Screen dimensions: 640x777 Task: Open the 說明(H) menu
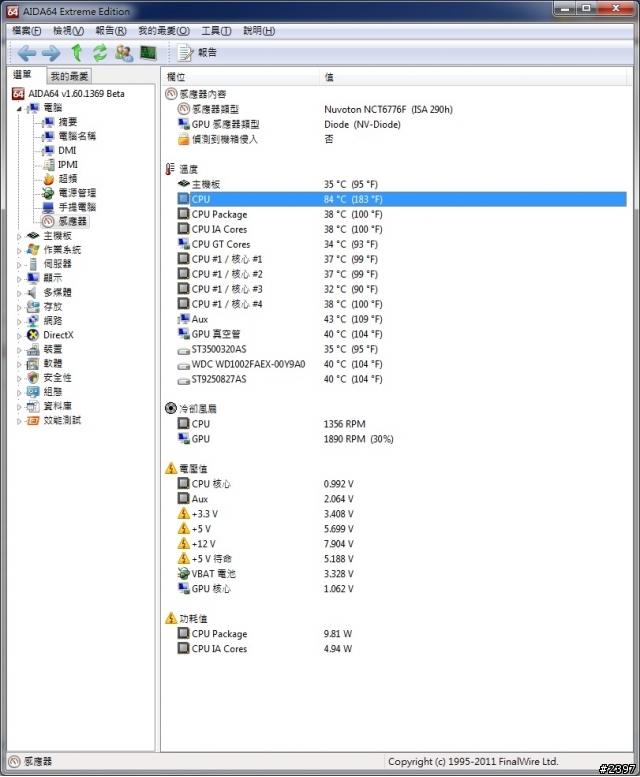click(x=259, y=31)
